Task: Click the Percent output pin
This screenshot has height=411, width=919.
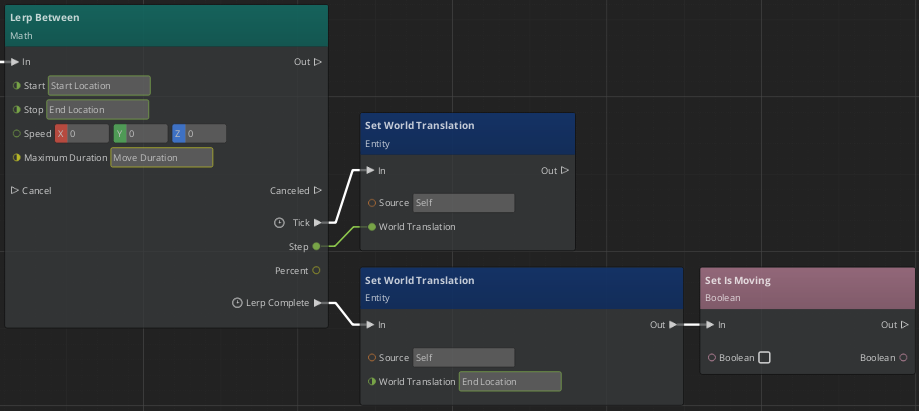Action: [317, 270]
